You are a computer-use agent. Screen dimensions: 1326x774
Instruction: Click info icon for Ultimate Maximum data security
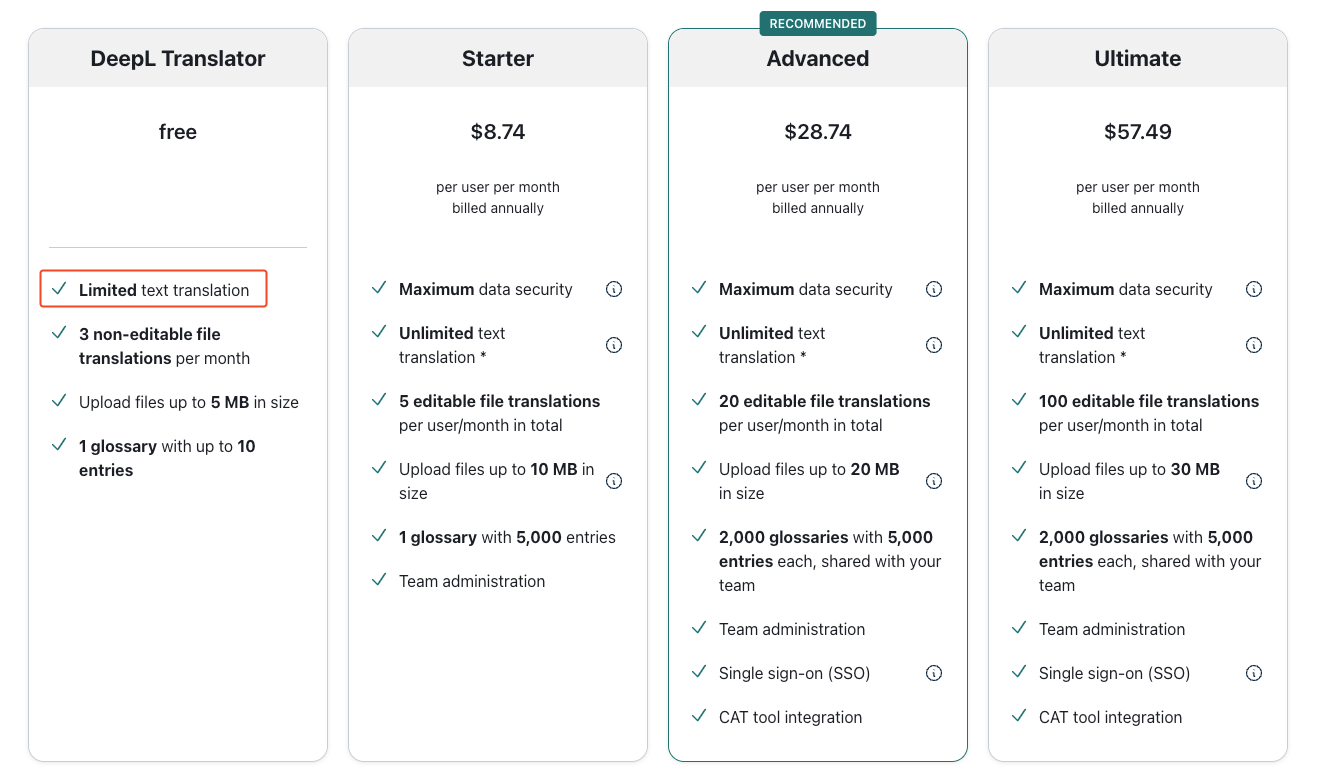pos(1254,289)
